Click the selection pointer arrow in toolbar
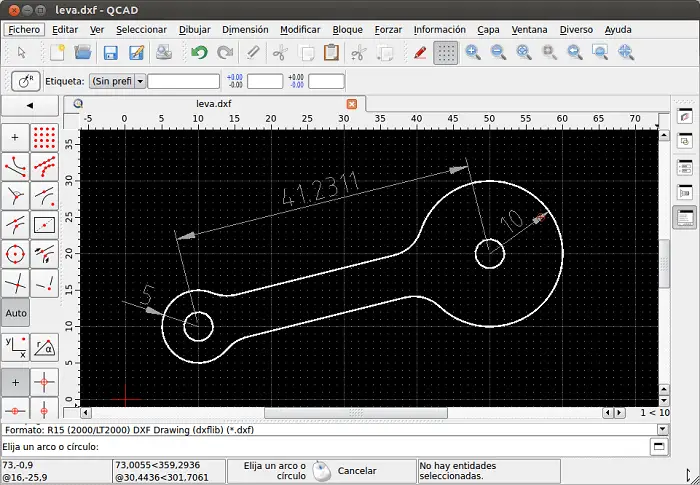Image resolution: width=700 pixels, height=485 pixels. point(21,53)
